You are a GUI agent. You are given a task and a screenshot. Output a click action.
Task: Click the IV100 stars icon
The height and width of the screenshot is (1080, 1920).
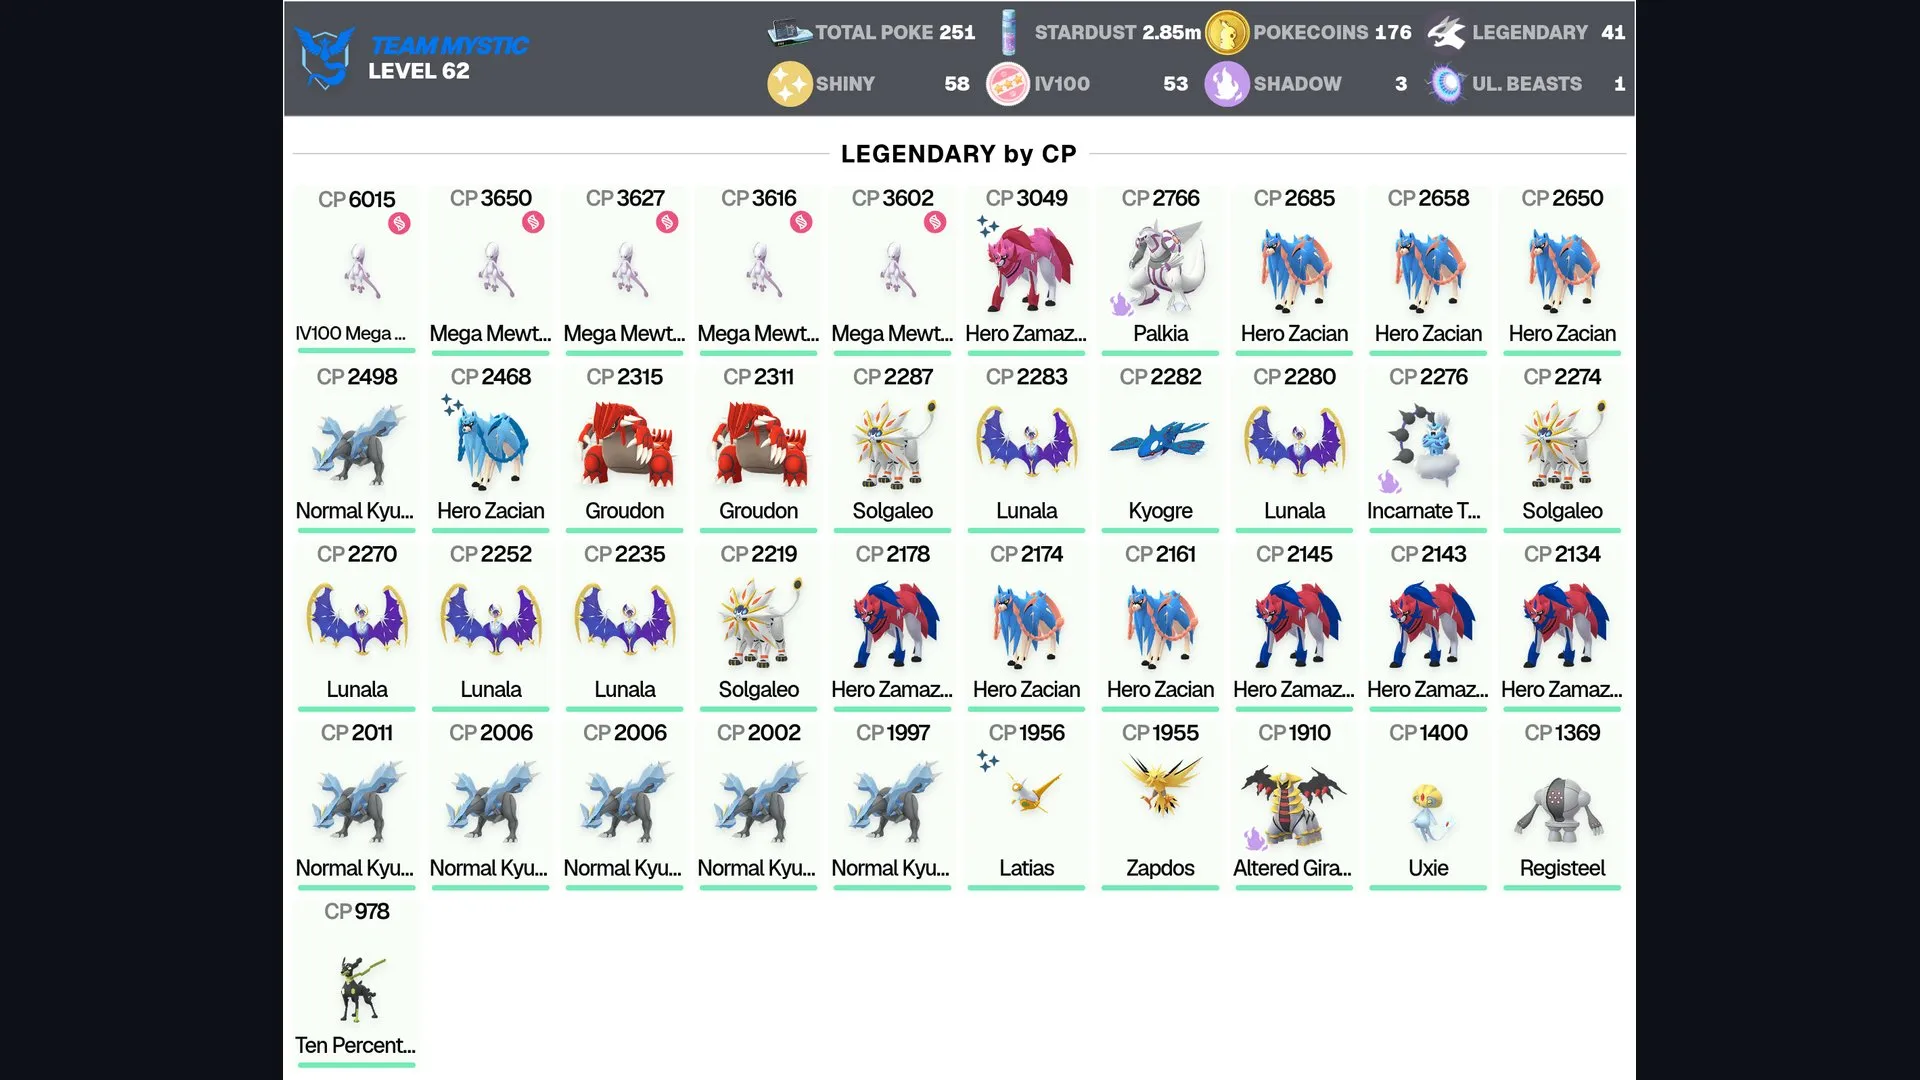point(1008,84)
